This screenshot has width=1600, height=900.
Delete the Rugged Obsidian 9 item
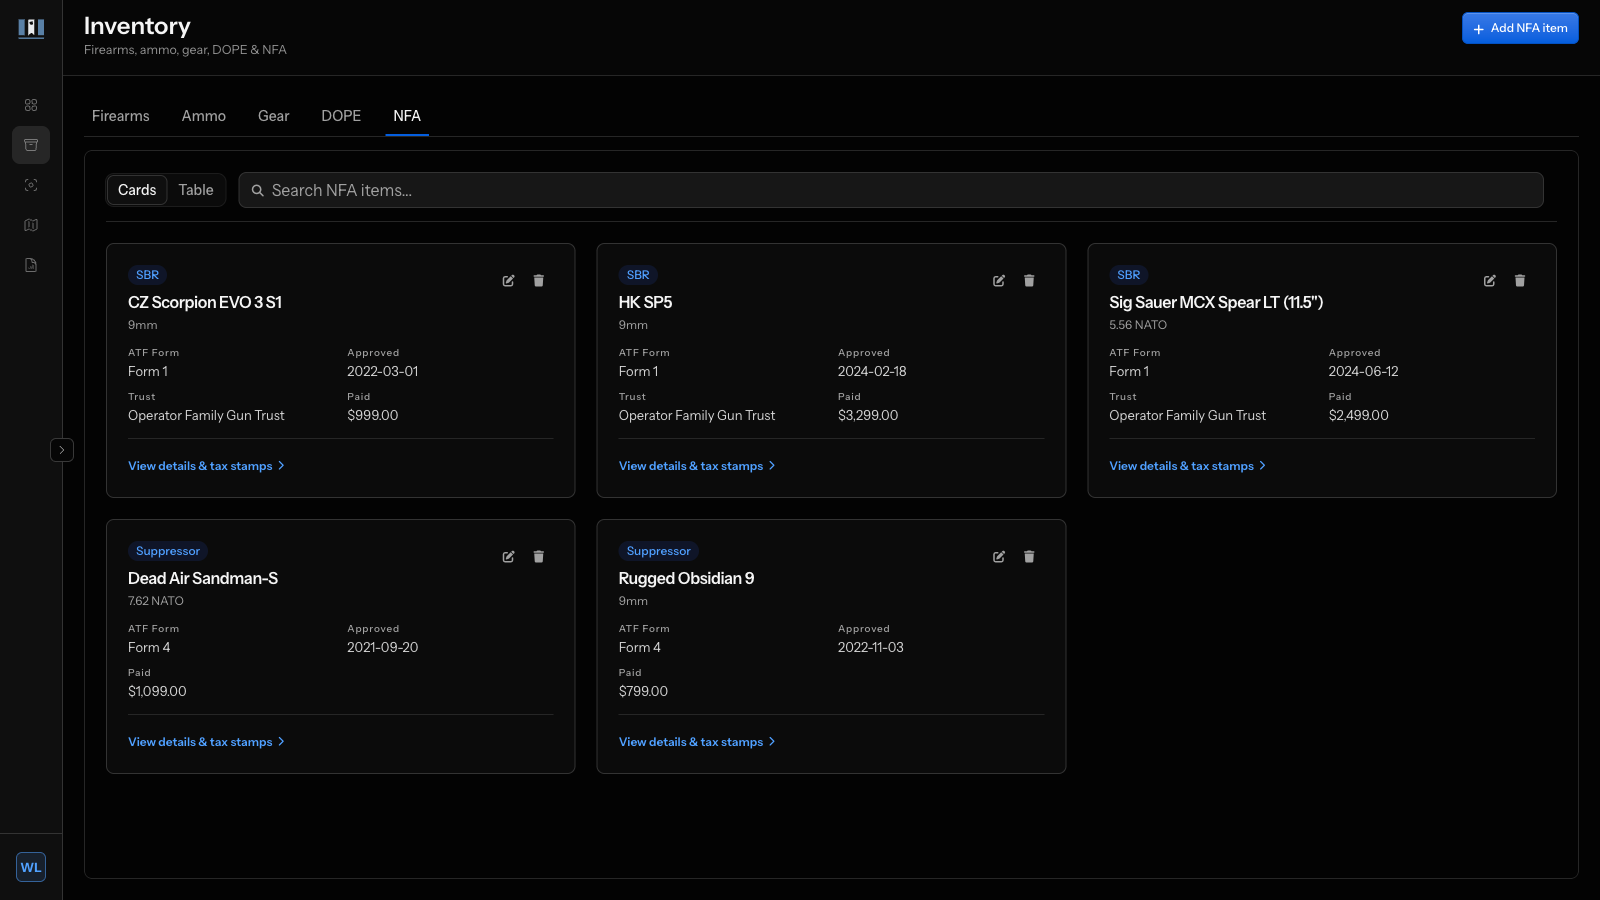coord(1029,557)
